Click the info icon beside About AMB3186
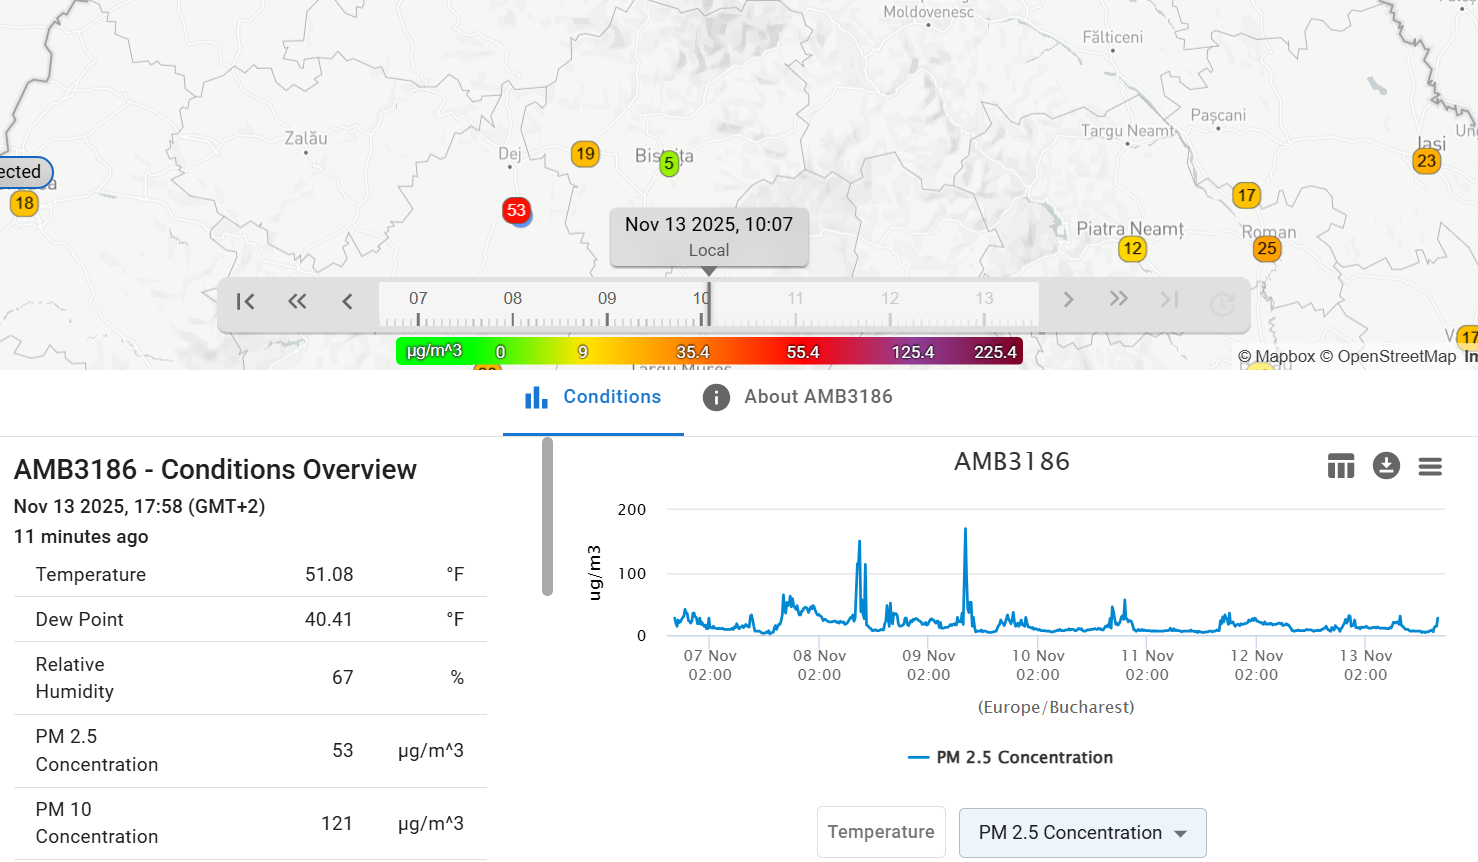This screenshot has width=1478, height=862. (715, 397)
